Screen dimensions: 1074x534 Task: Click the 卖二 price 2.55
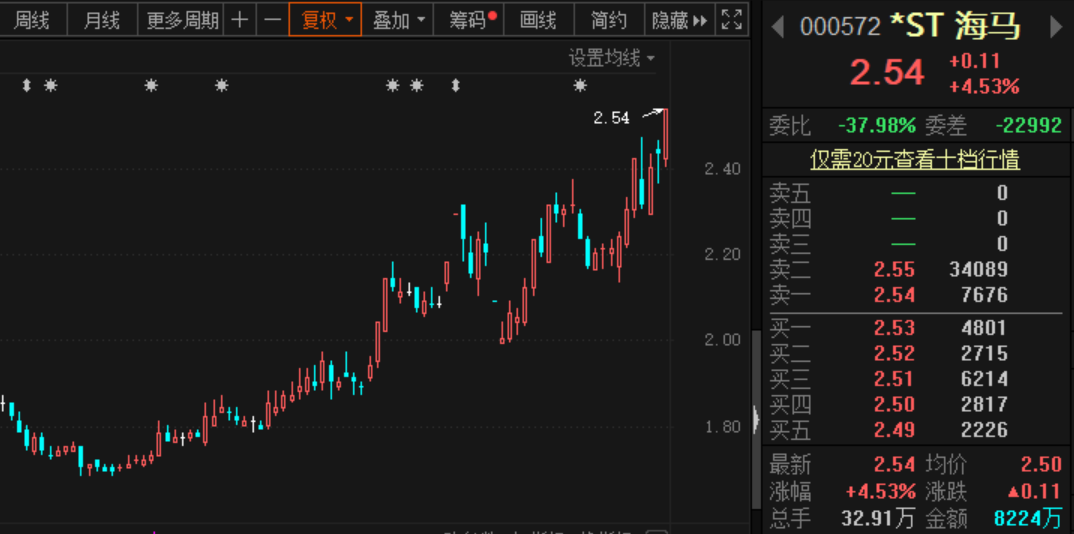click(894, 269)
